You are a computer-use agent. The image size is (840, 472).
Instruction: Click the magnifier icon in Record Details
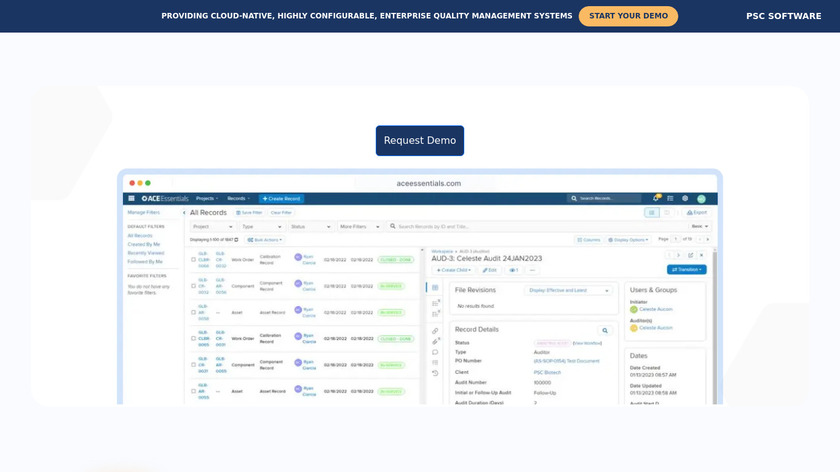point(605,330)
